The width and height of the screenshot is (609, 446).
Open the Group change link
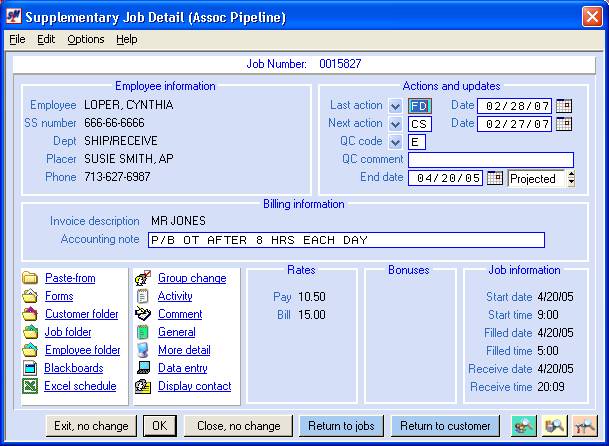[192, 278]
